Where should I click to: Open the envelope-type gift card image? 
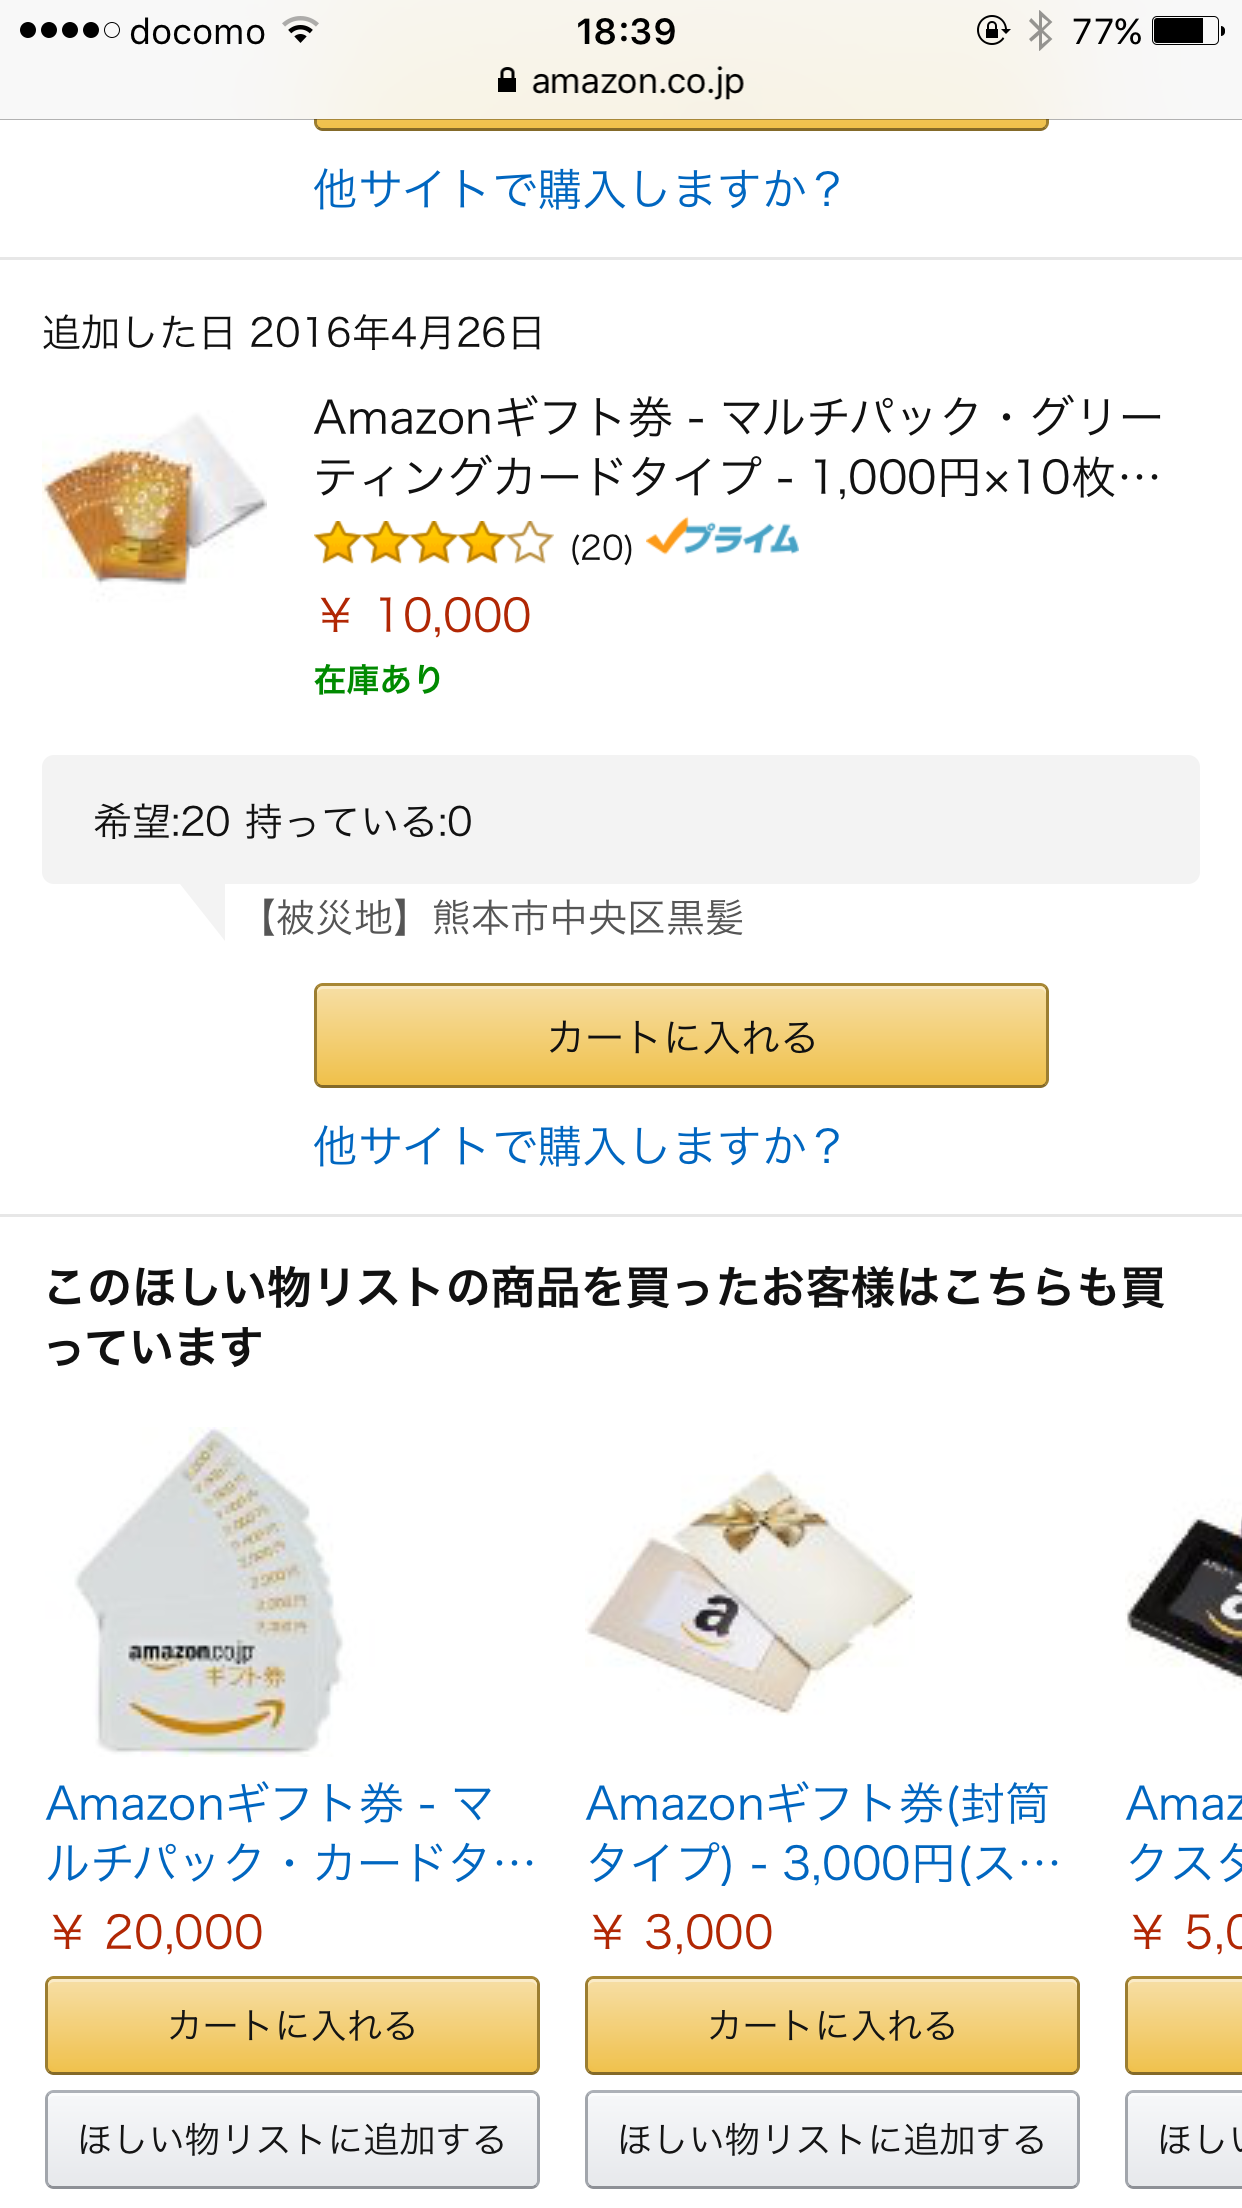point(750,1591)
